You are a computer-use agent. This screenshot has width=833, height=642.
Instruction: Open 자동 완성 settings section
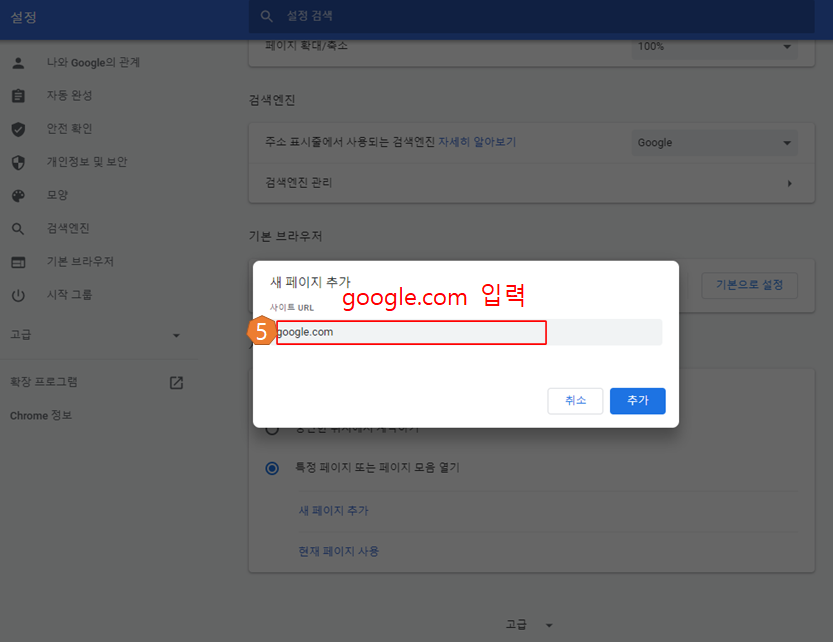coord(70,96)
